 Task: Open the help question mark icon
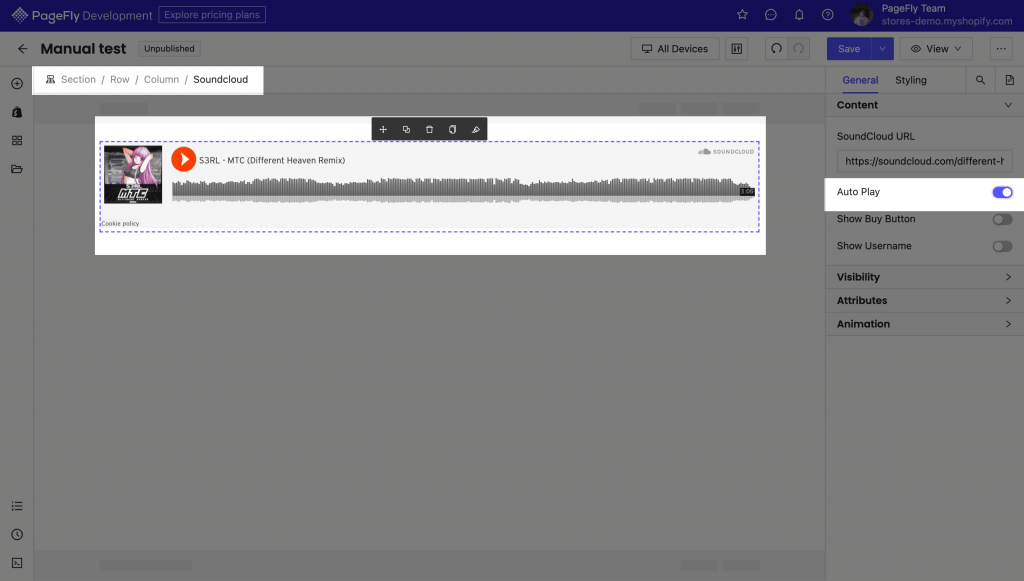point(827,14)
